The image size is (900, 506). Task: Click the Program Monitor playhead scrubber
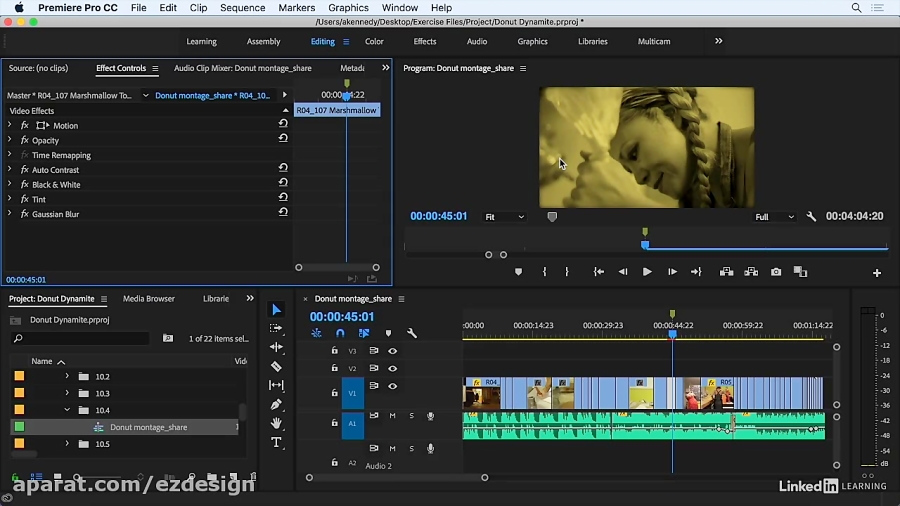click(x=645, y=244)
